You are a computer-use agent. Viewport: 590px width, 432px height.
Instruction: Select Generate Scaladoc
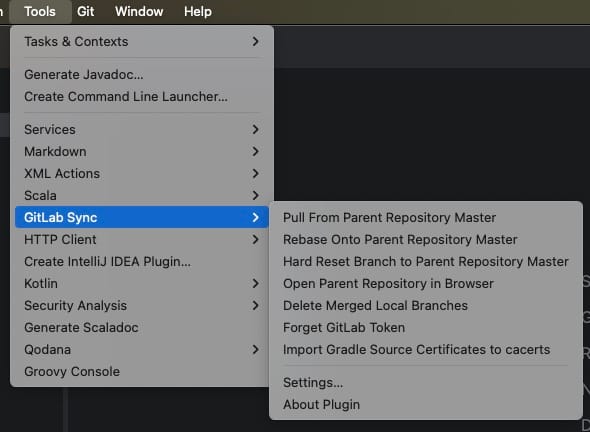click(x=141, y=328)
